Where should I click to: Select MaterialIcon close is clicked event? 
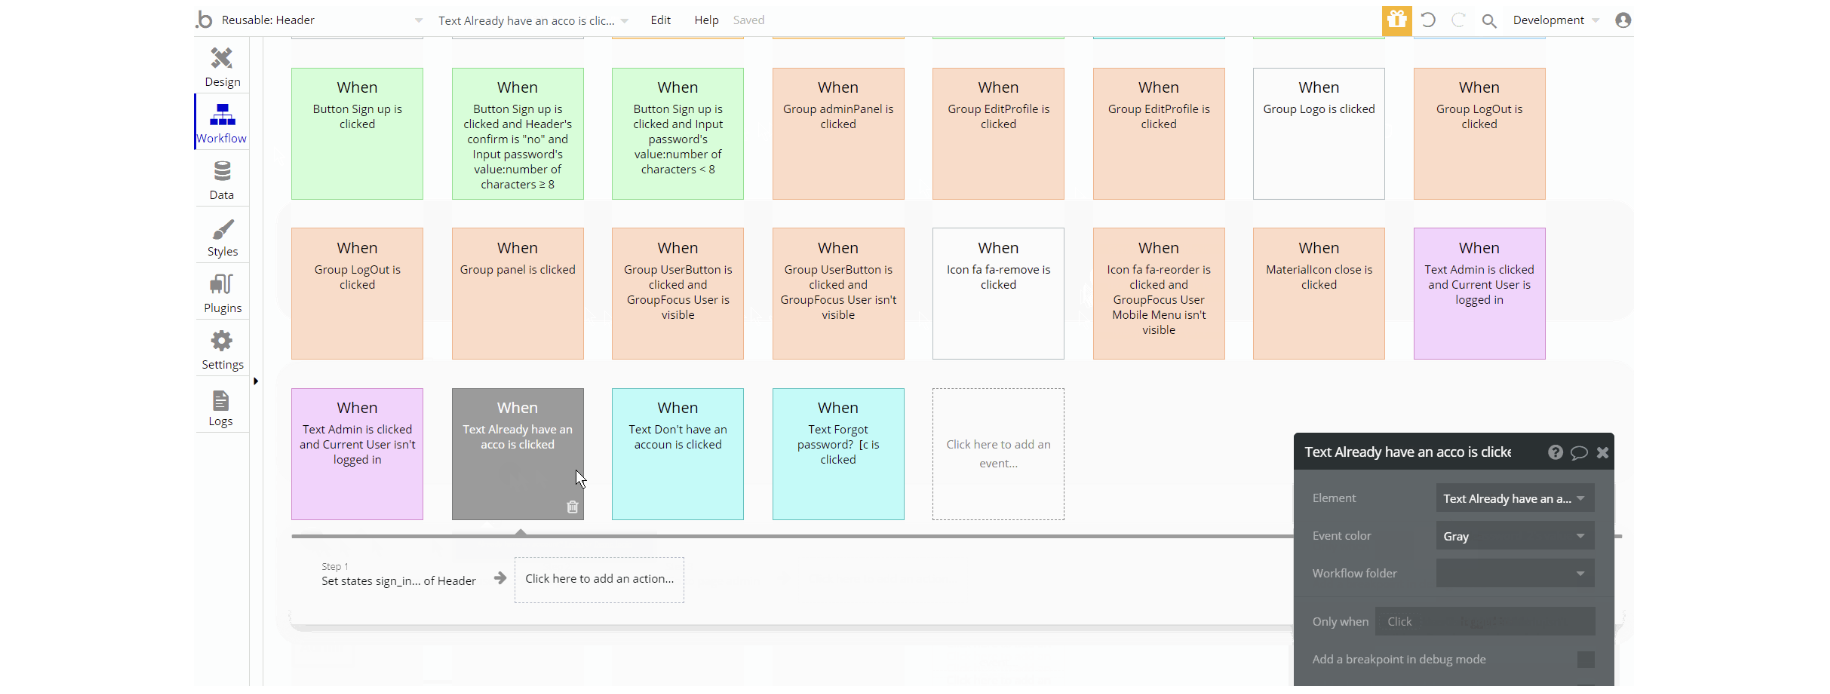[1319, 294]
